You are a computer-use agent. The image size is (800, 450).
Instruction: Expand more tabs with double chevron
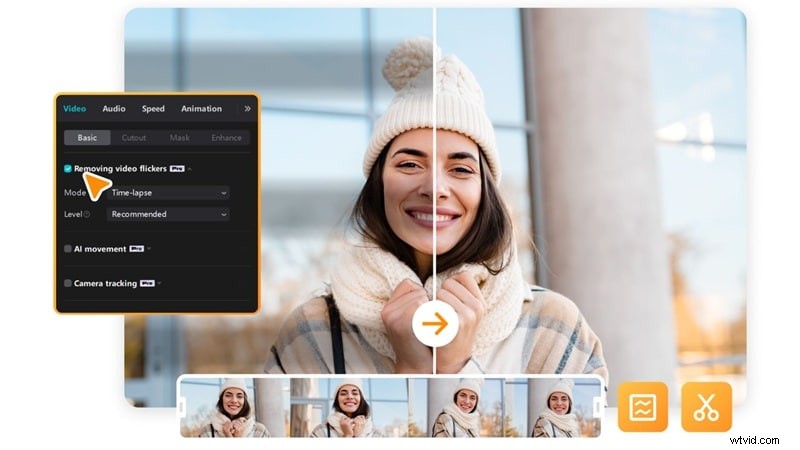click(x=247, y=109)
